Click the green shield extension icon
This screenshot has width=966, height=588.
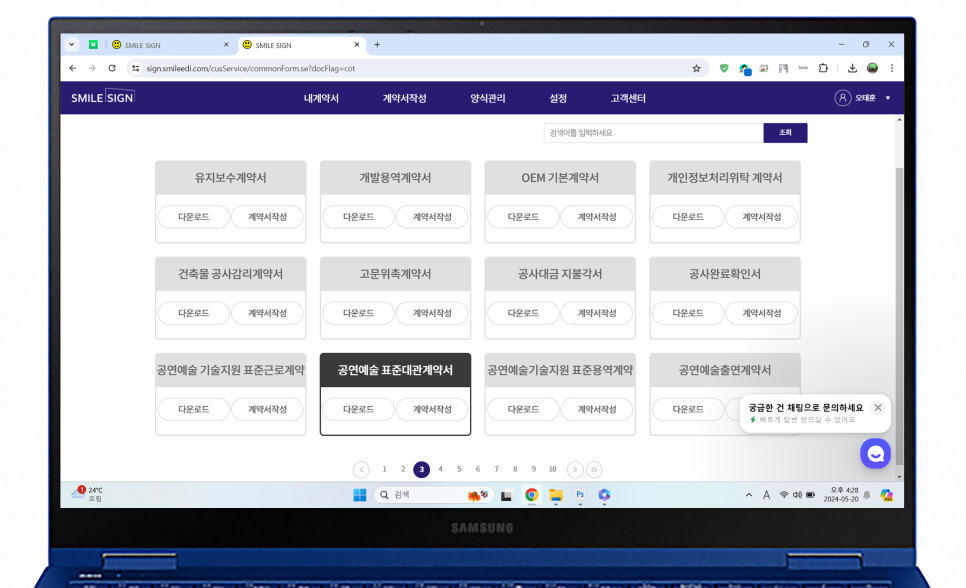click(724, 68)
